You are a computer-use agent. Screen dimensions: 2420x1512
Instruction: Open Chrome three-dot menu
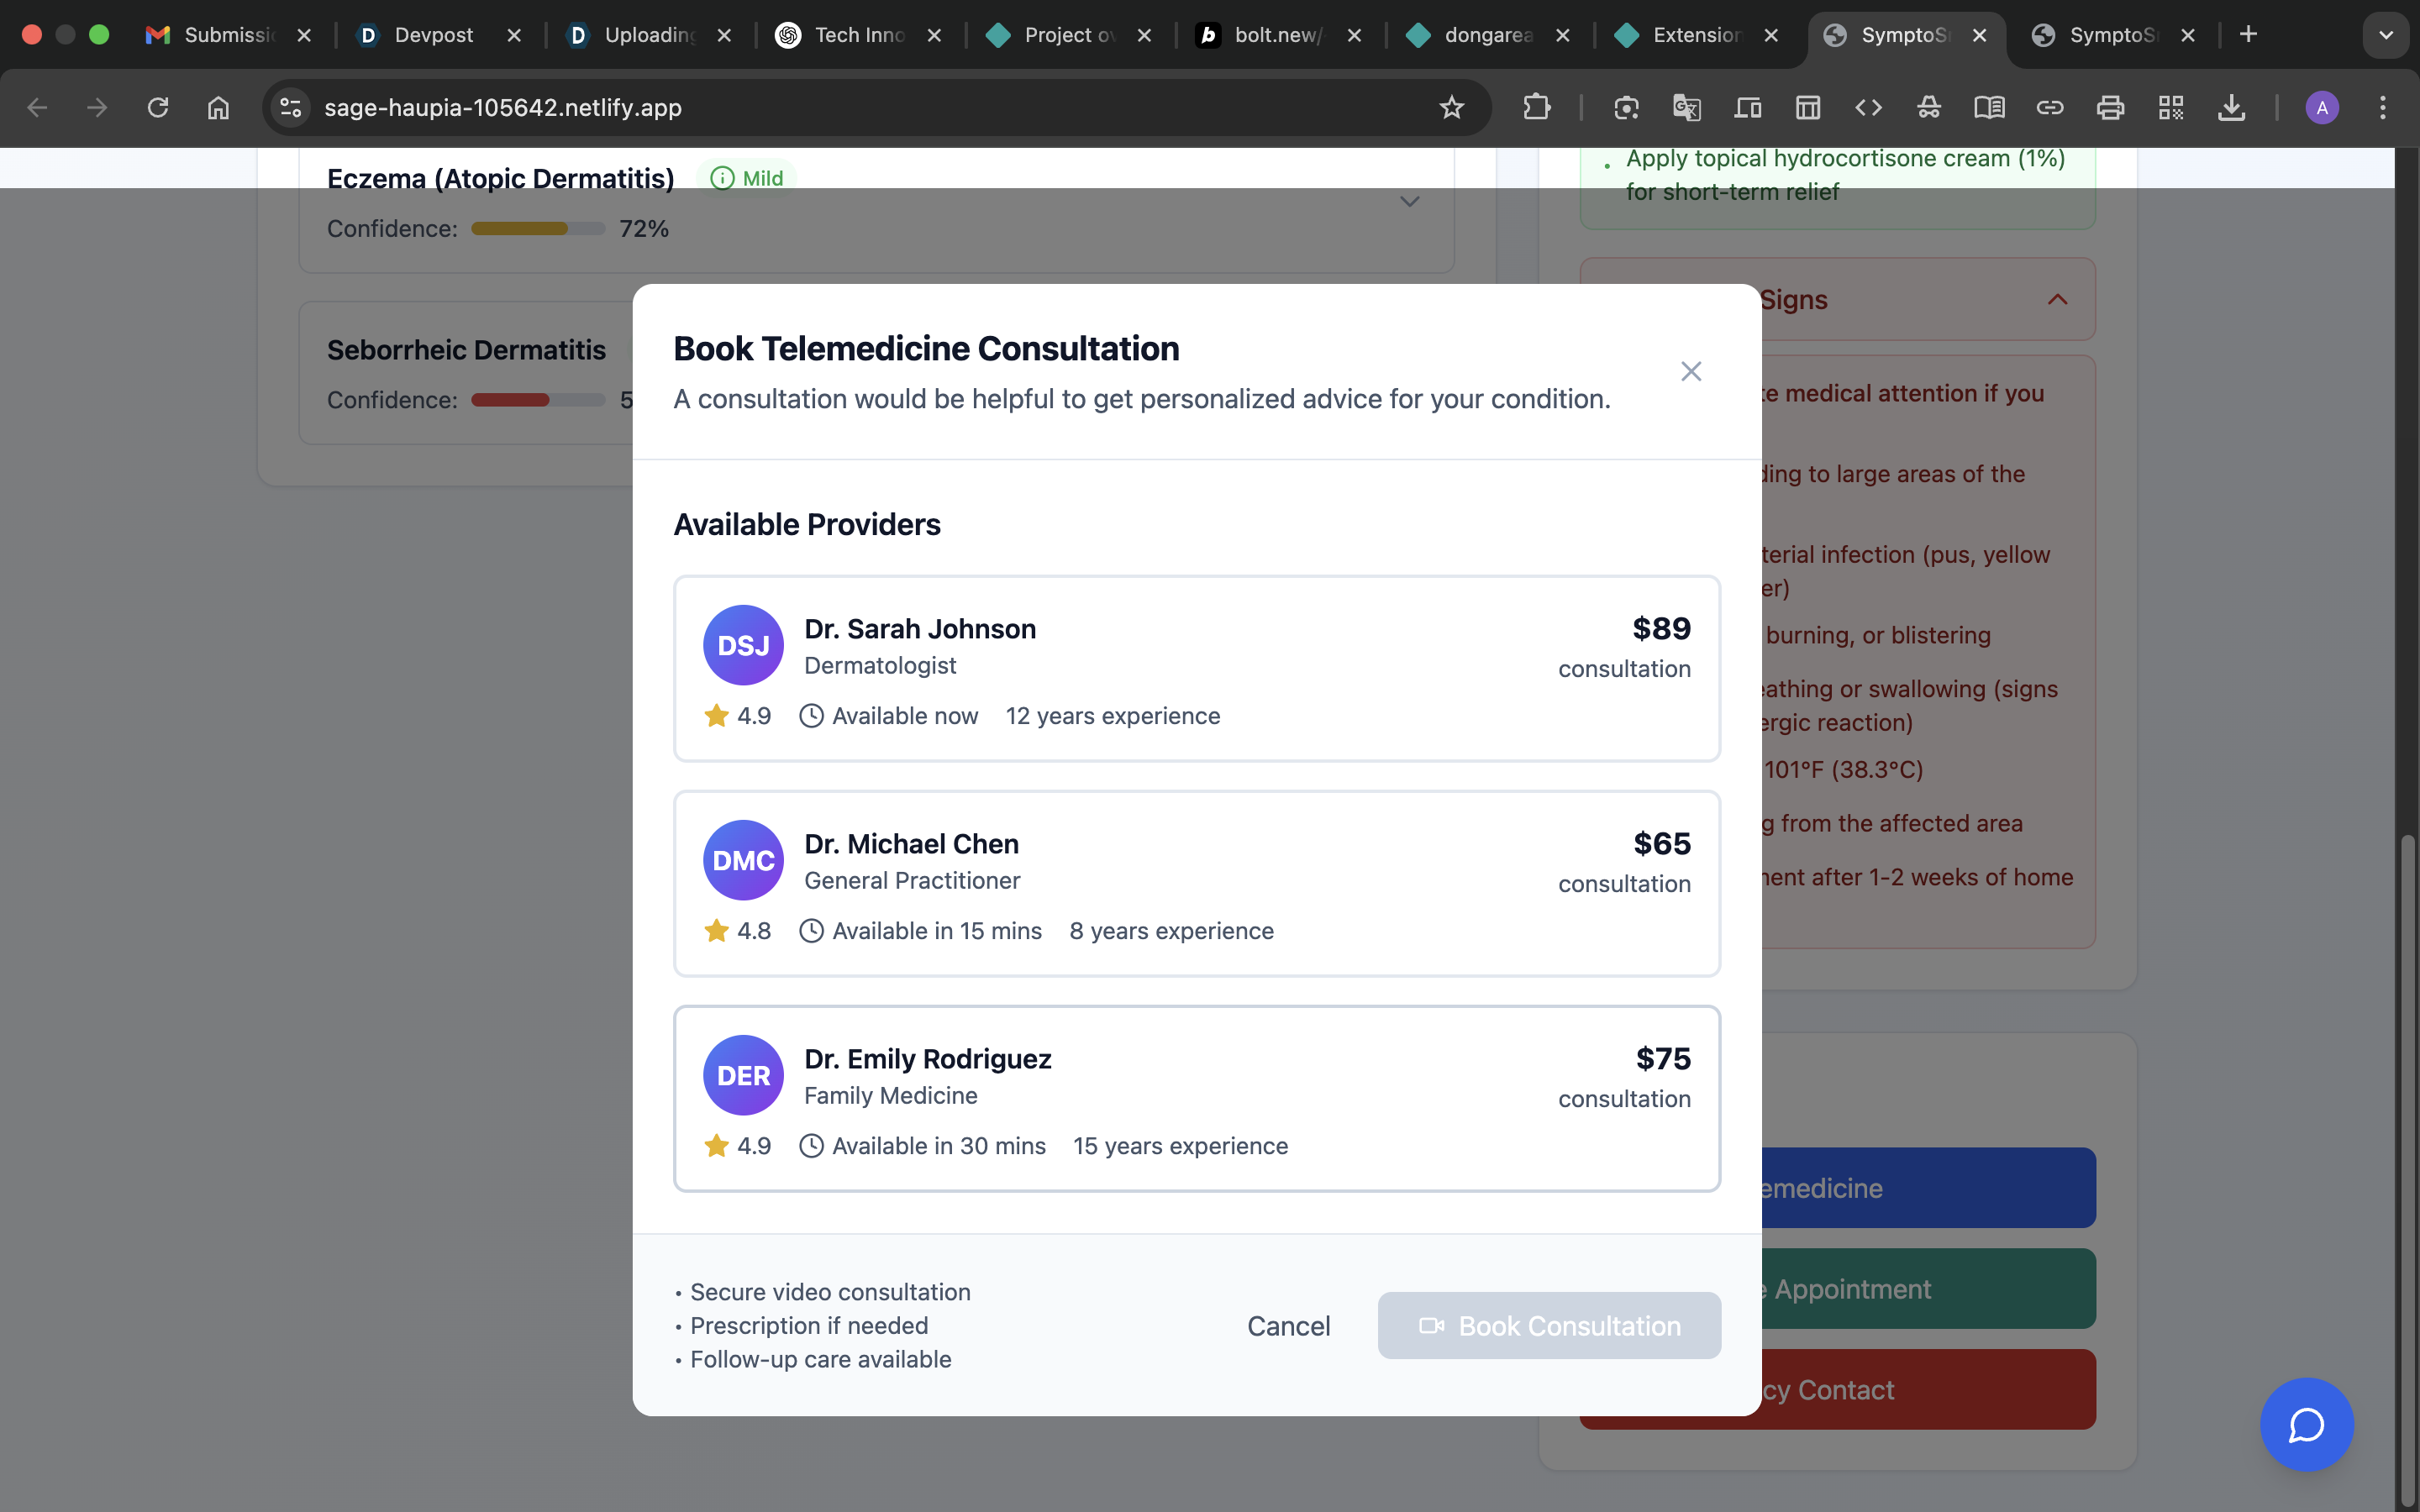pos(2382,107)
